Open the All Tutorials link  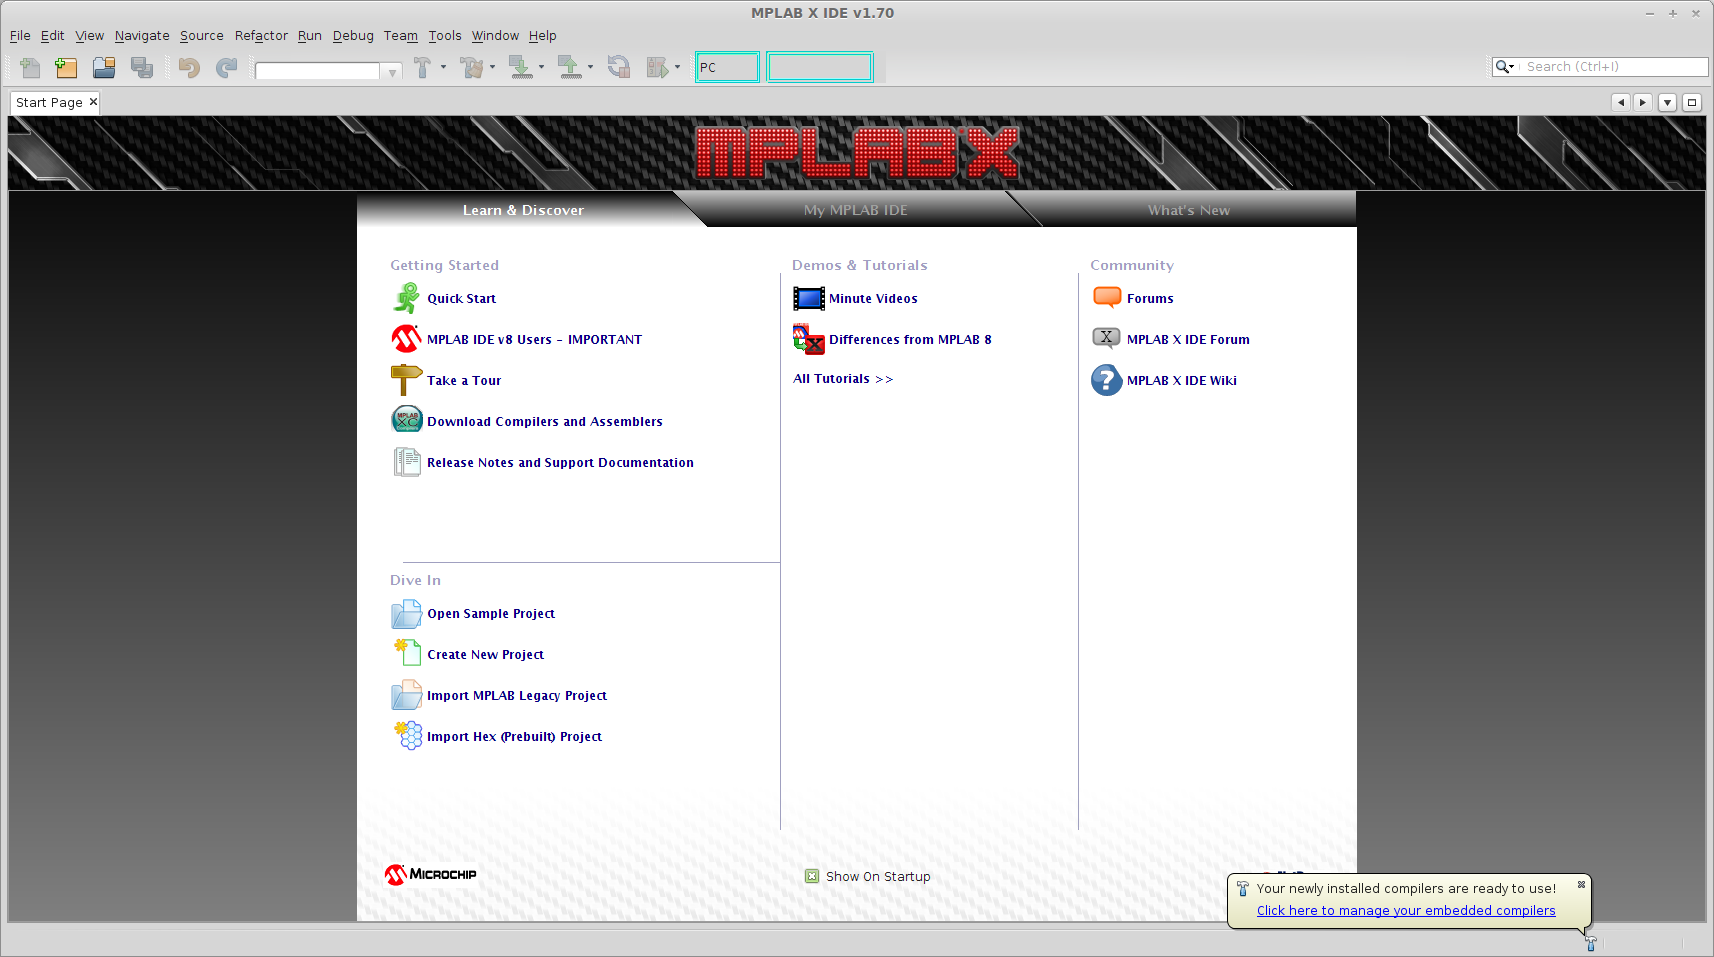coord(843,379)
